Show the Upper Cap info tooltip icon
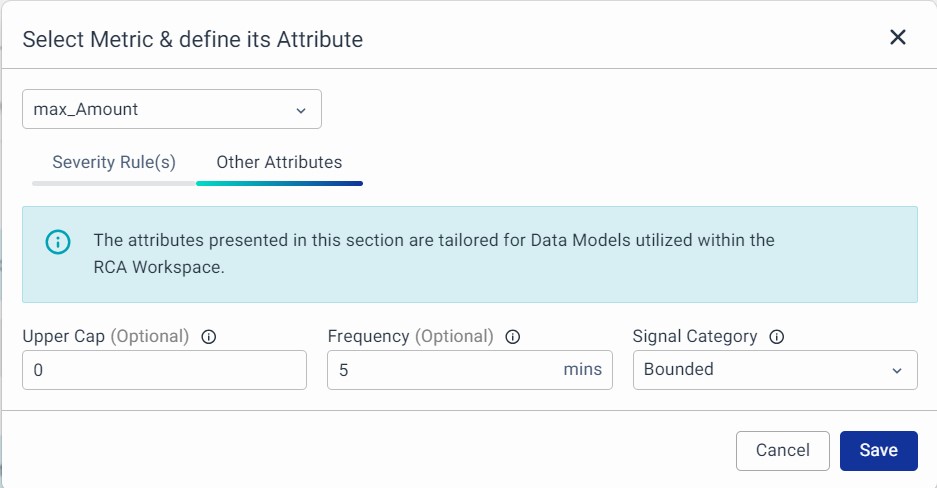Screen dimensions: 937x488 click(209, 337)
